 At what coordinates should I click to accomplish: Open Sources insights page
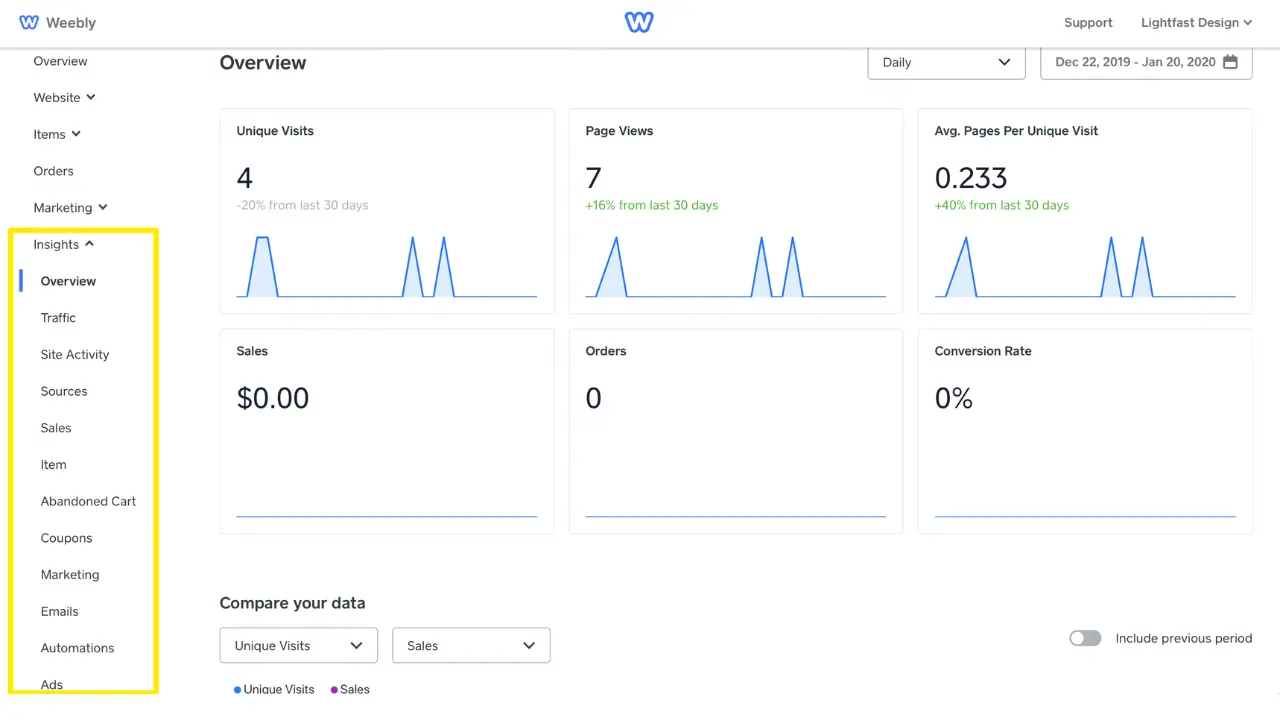(x=64, y=391)
